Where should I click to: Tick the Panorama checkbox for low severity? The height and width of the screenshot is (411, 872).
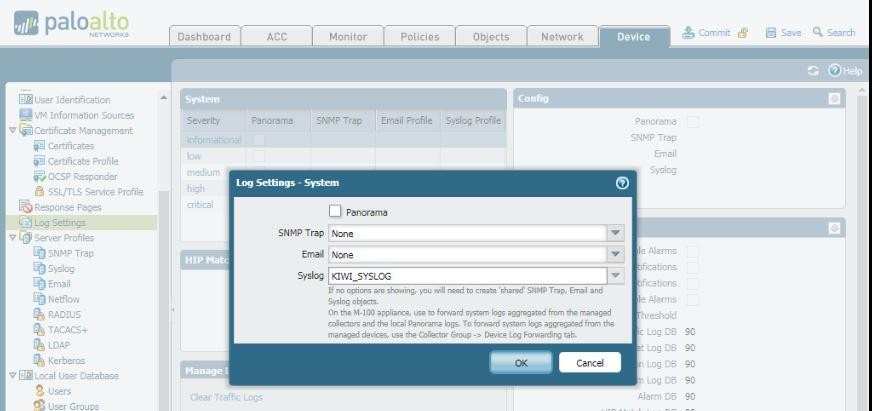click(x=258, y=156)
